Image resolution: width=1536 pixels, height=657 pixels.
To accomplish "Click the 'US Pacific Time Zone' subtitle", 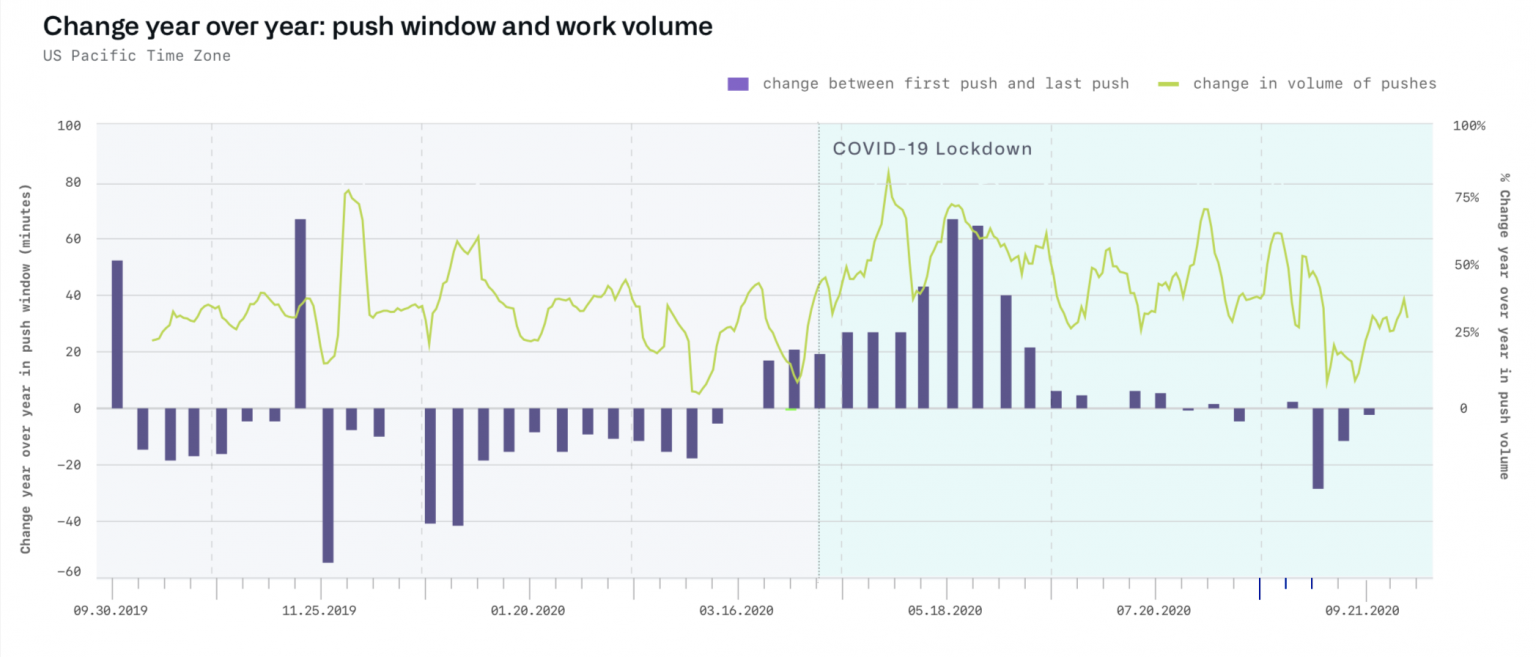I will (133, 56).
